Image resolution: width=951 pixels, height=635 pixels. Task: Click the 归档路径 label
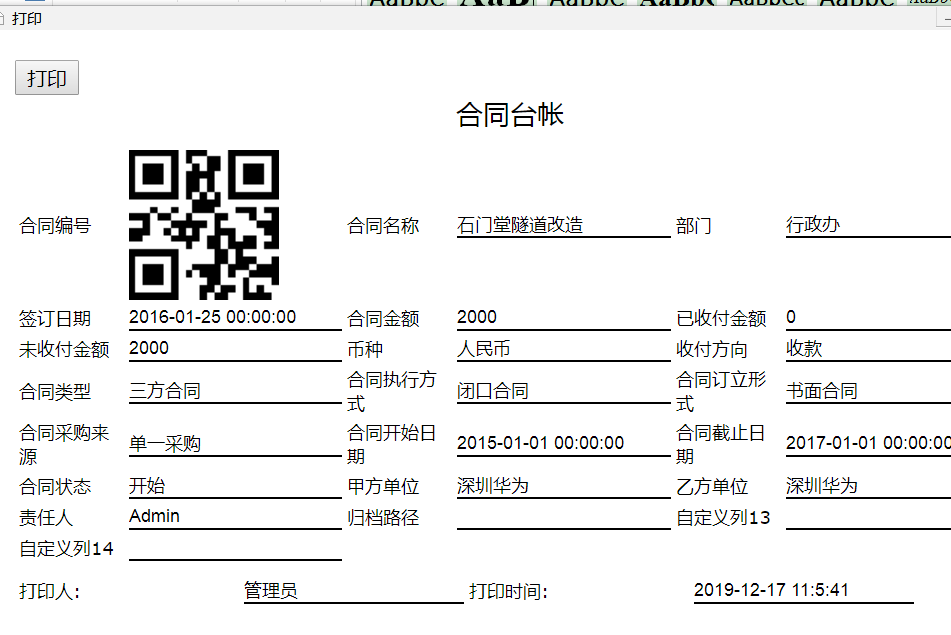coord(383,517)
